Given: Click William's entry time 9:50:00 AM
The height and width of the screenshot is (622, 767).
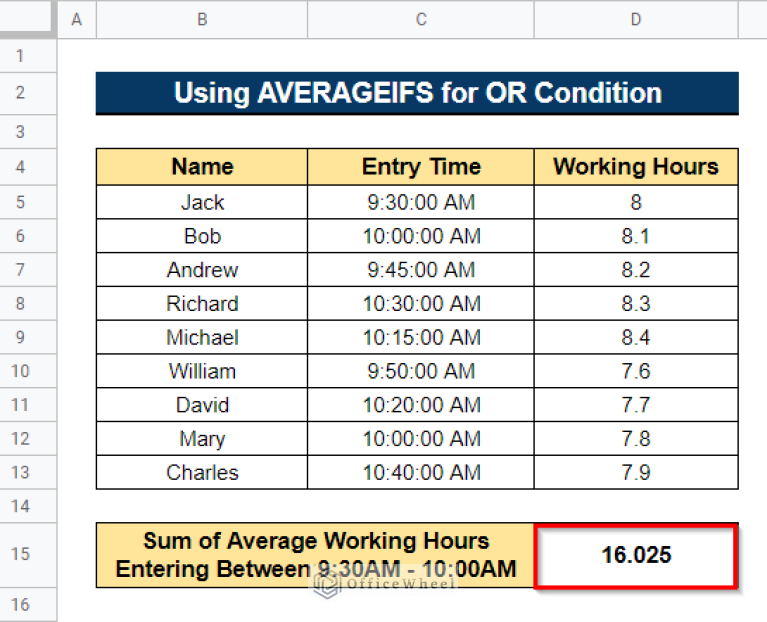Looking at the screenshot, I should click(421, 371).
